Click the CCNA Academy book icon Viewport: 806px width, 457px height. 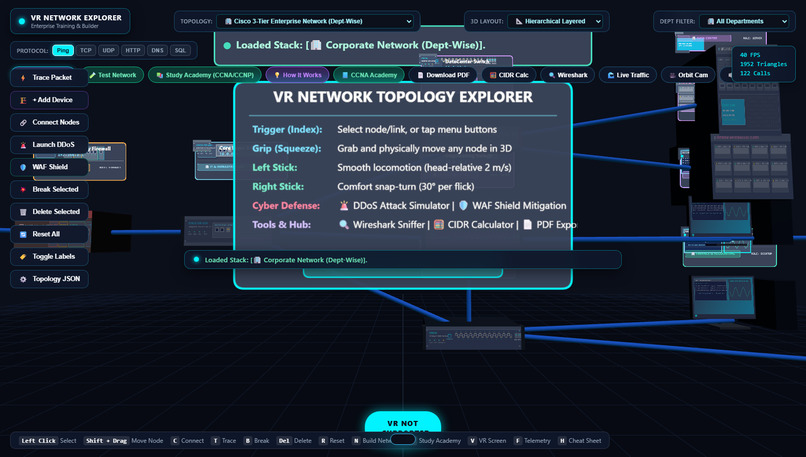345,75
